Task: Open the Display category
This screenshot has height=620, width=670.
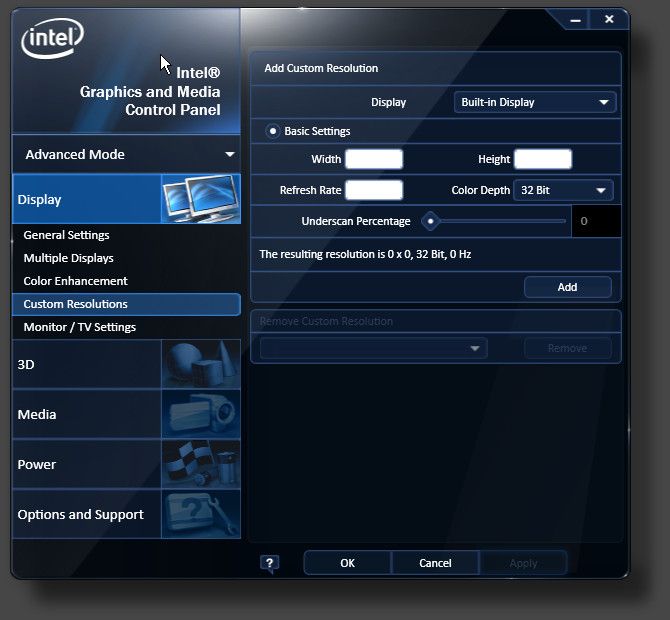Action: coord(127,199)
